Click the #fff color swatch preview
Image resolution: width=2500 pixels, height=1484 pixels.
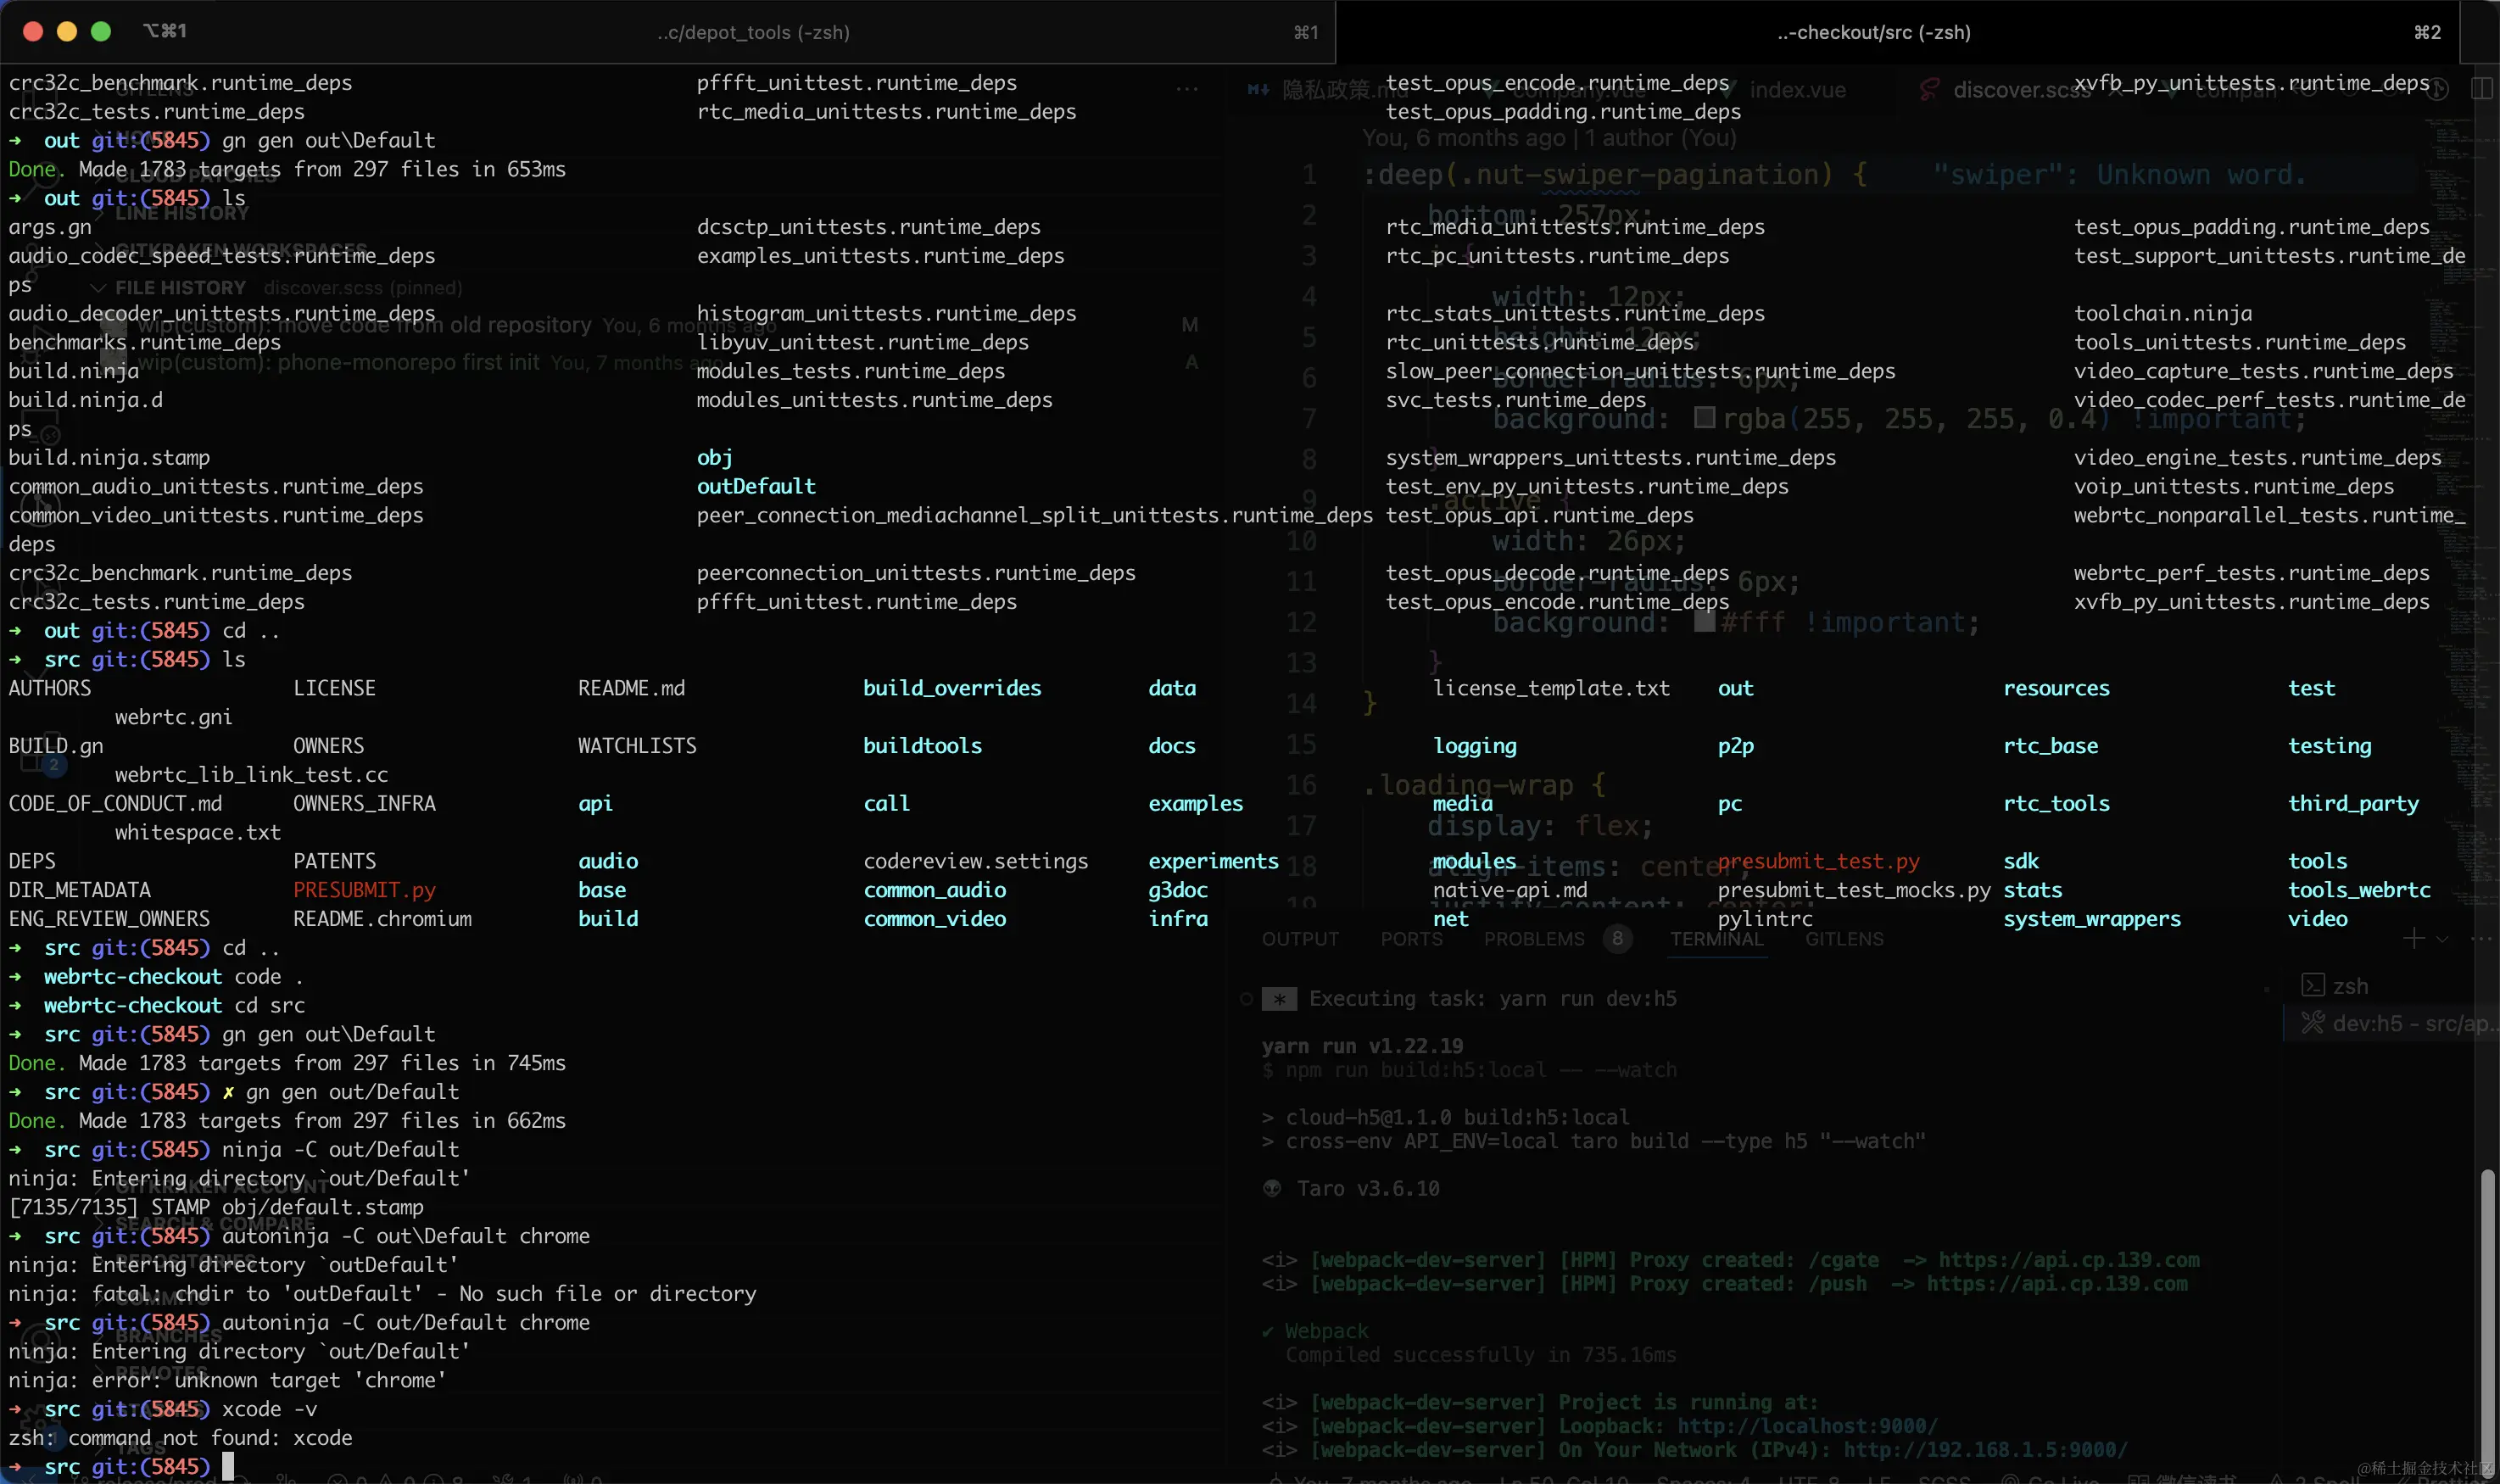click(1704, 621)
